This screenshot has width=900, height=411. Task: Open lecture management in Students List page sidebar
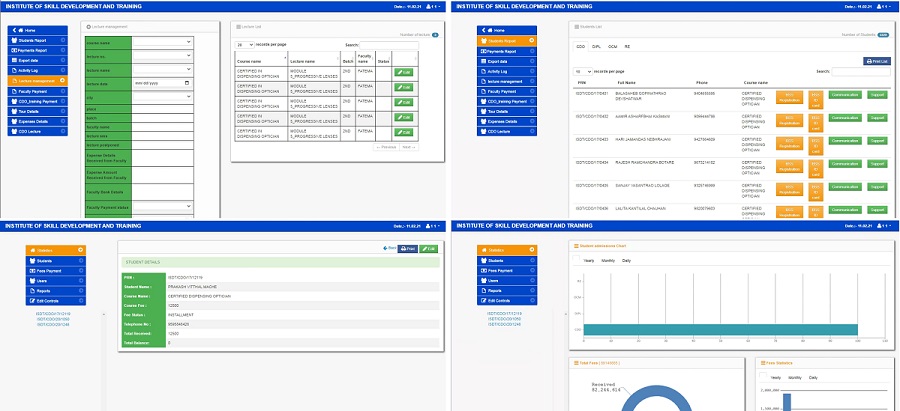point(507,82)
